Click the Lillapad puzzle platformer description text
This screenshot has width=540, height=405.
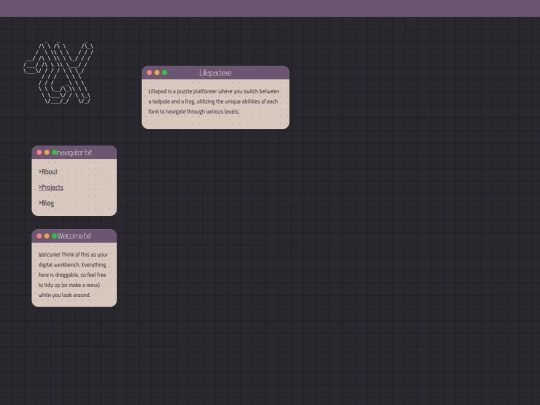(x=214, y=102)
